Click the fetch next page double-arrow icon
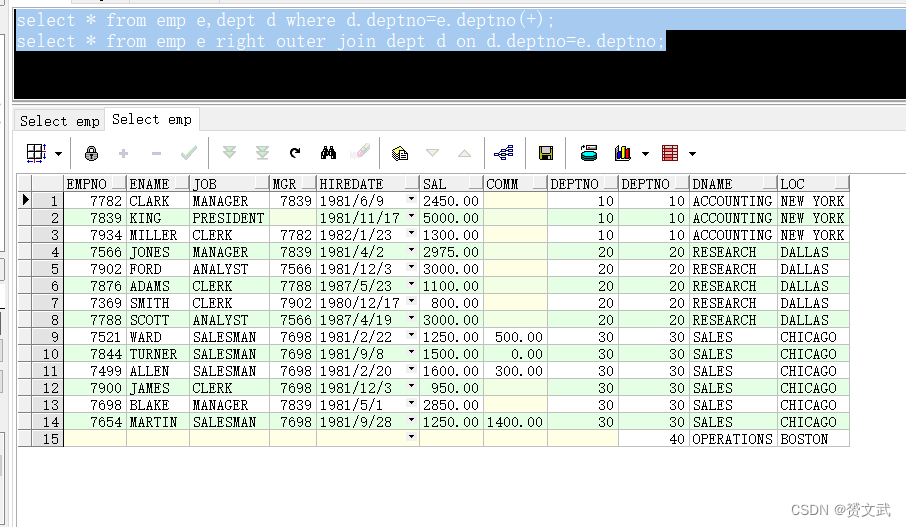This screenshot has height=527, width=906. pos(229,153)
